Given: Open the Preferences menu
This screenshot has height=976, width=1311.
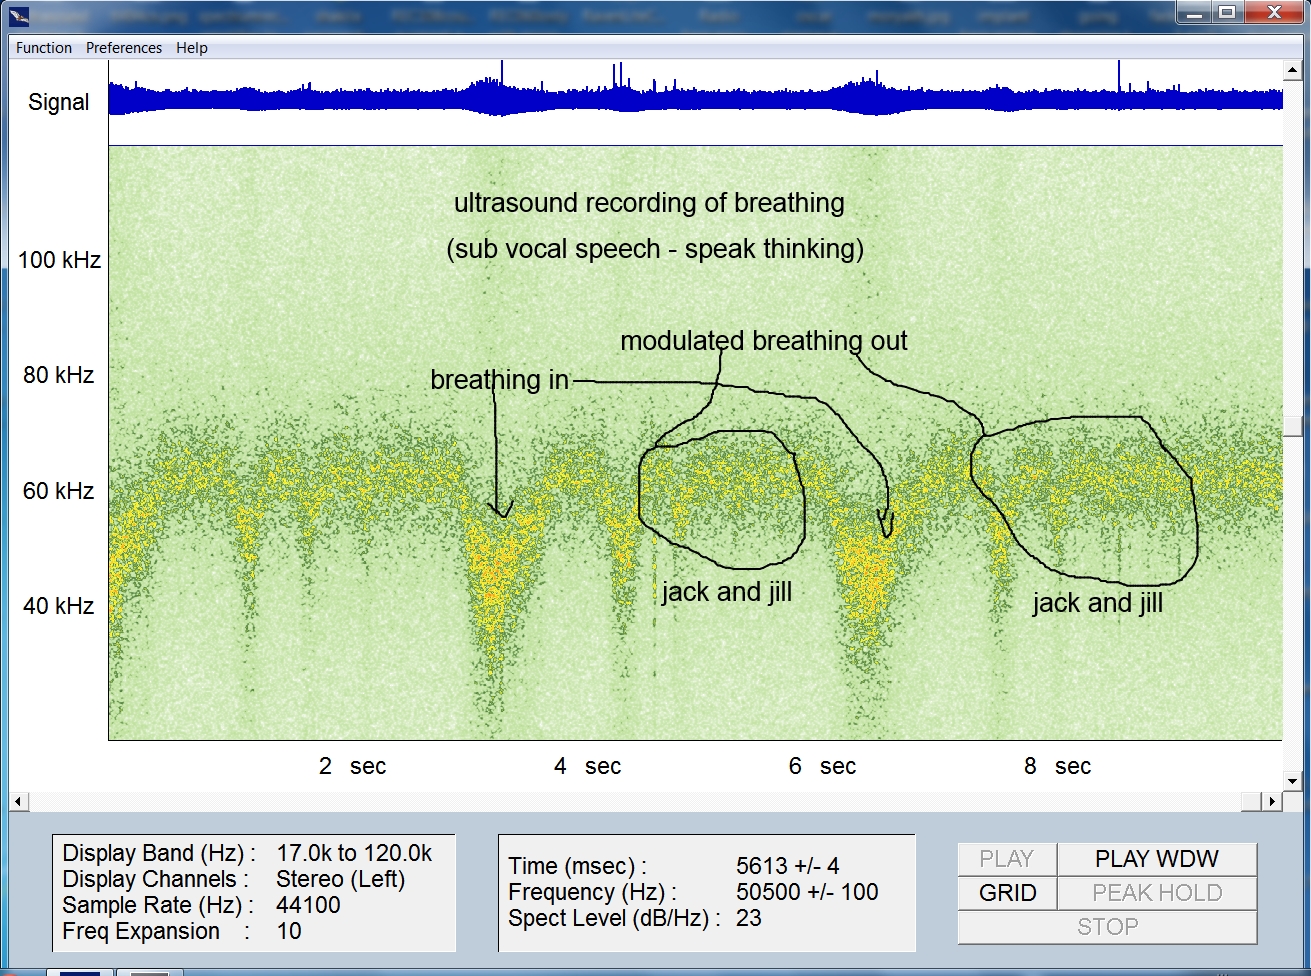Looking at the screenshot, I should tap(123, 48).
